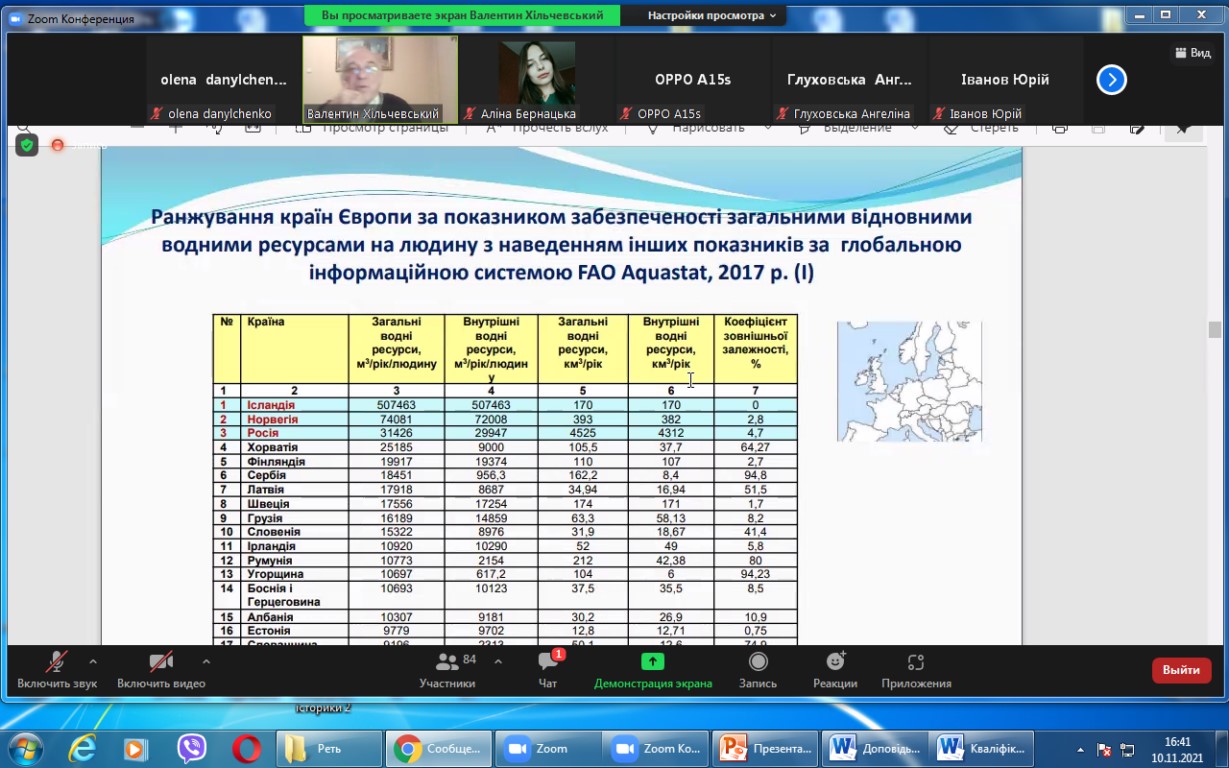Open Viber from the taskbar
The height and width of the screenshot is (768, 1229).
point(191,748)
